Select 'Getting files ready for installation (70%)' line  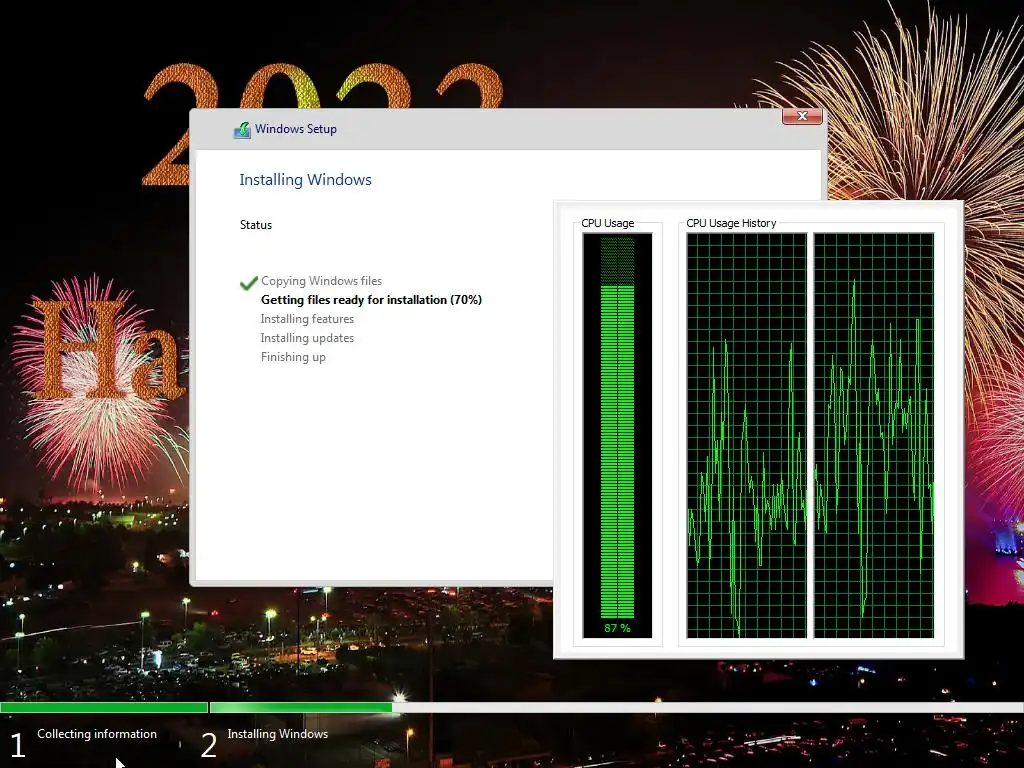click(x=371, y=300)
